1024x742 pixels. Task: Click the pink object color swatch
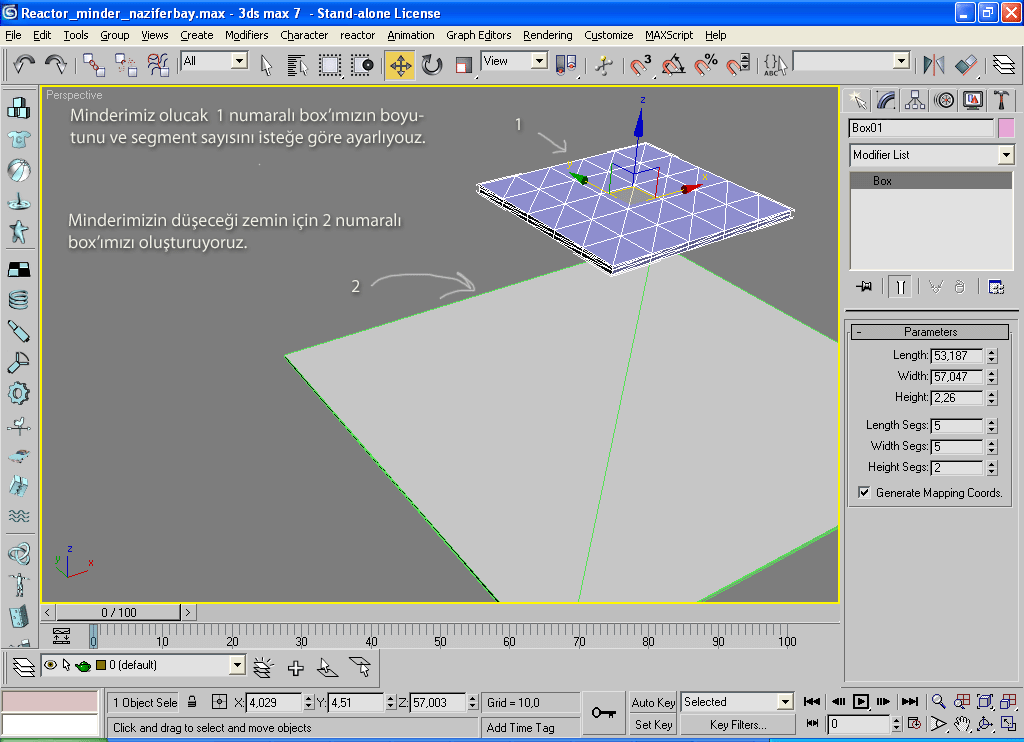(1005, 128)
